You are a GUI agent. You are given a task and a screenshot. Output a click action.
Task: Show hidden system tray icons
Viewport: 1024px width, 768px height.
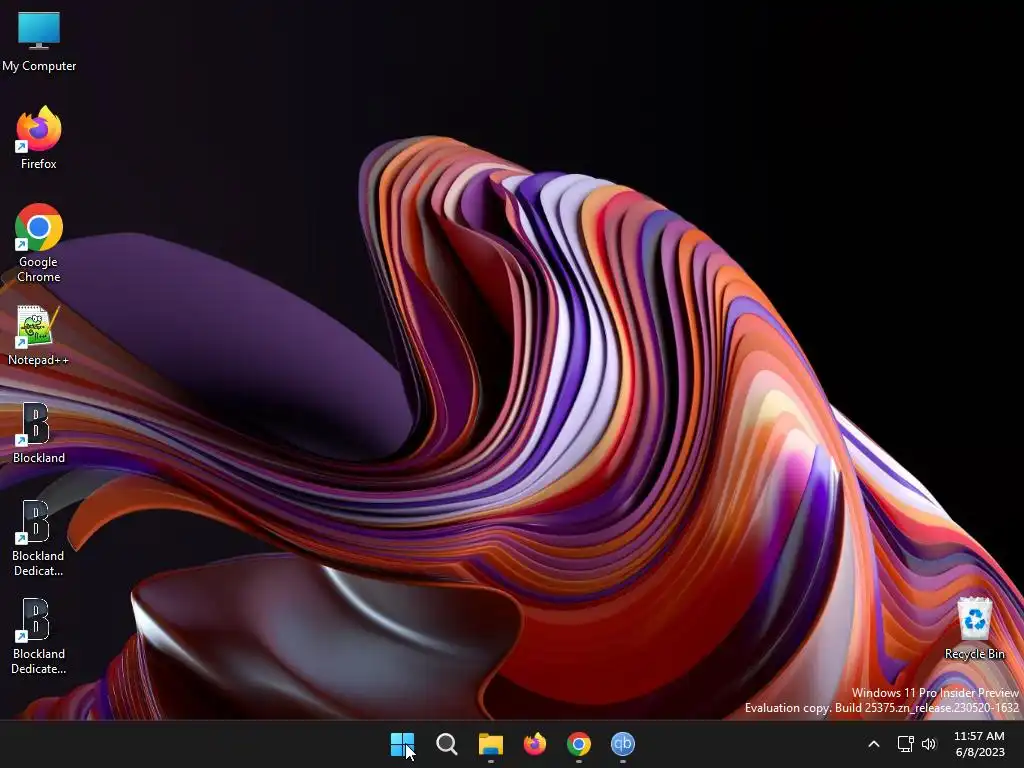tap(874, 744)
